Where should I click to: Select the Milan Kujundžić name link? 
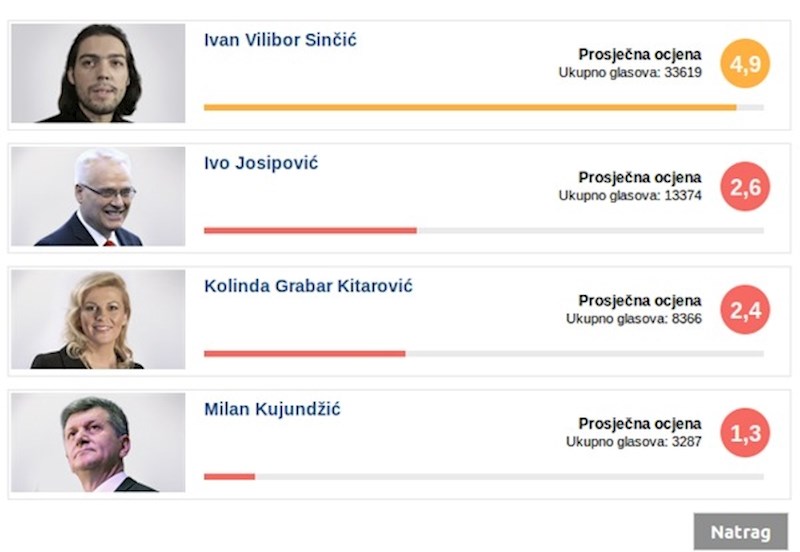[x=272, y=409]
